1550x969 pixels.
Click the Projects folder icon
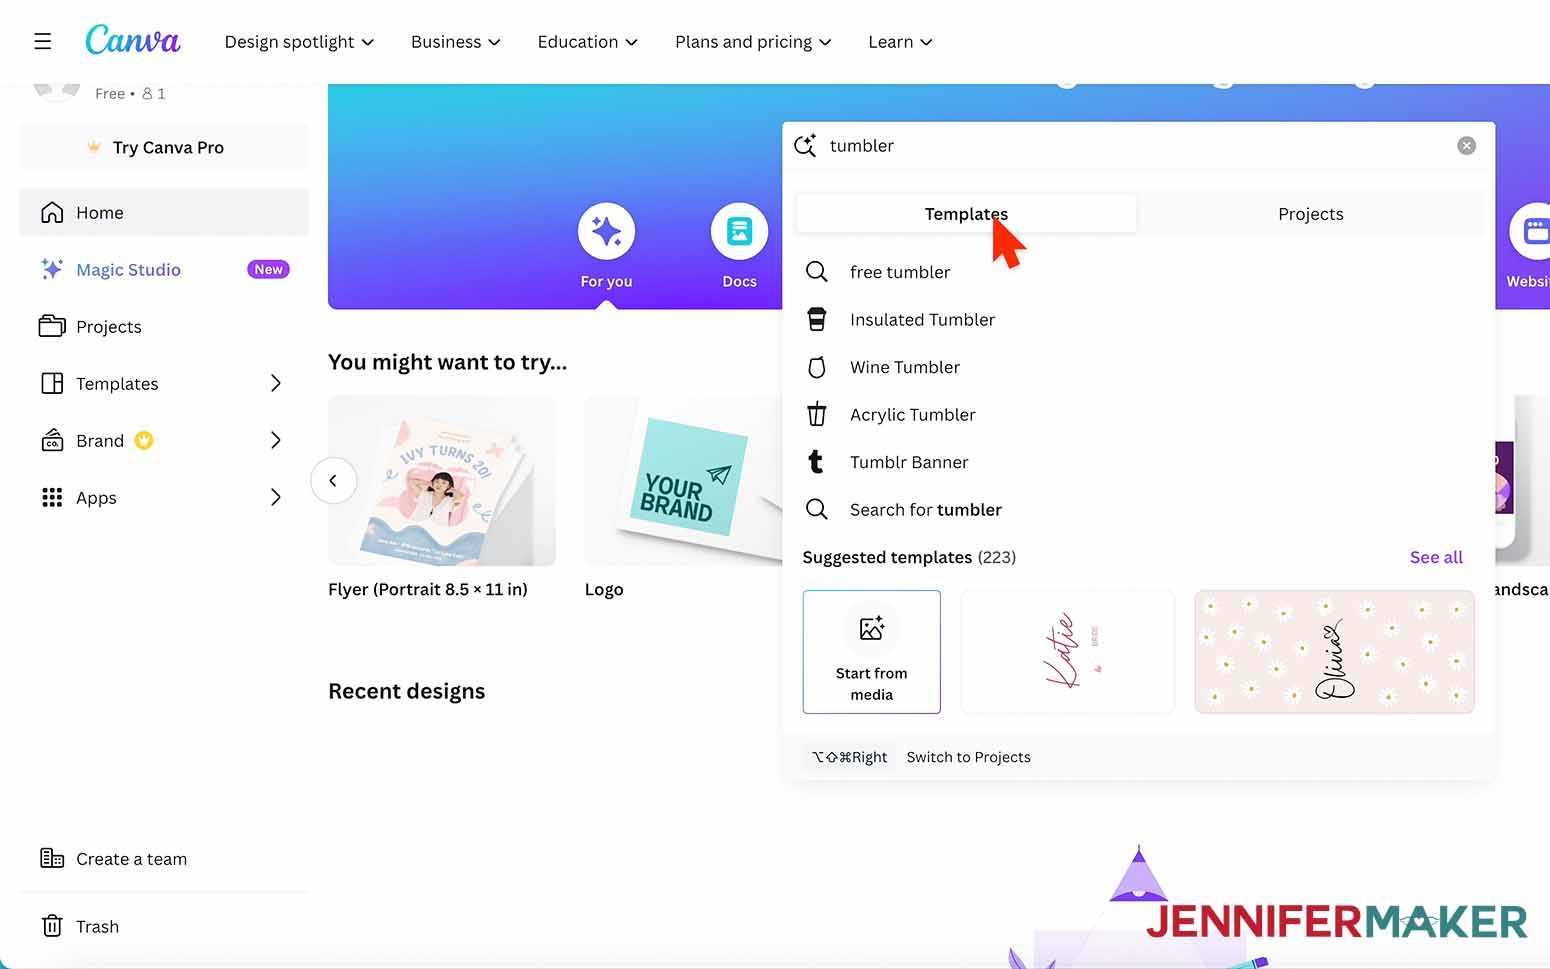52,326
